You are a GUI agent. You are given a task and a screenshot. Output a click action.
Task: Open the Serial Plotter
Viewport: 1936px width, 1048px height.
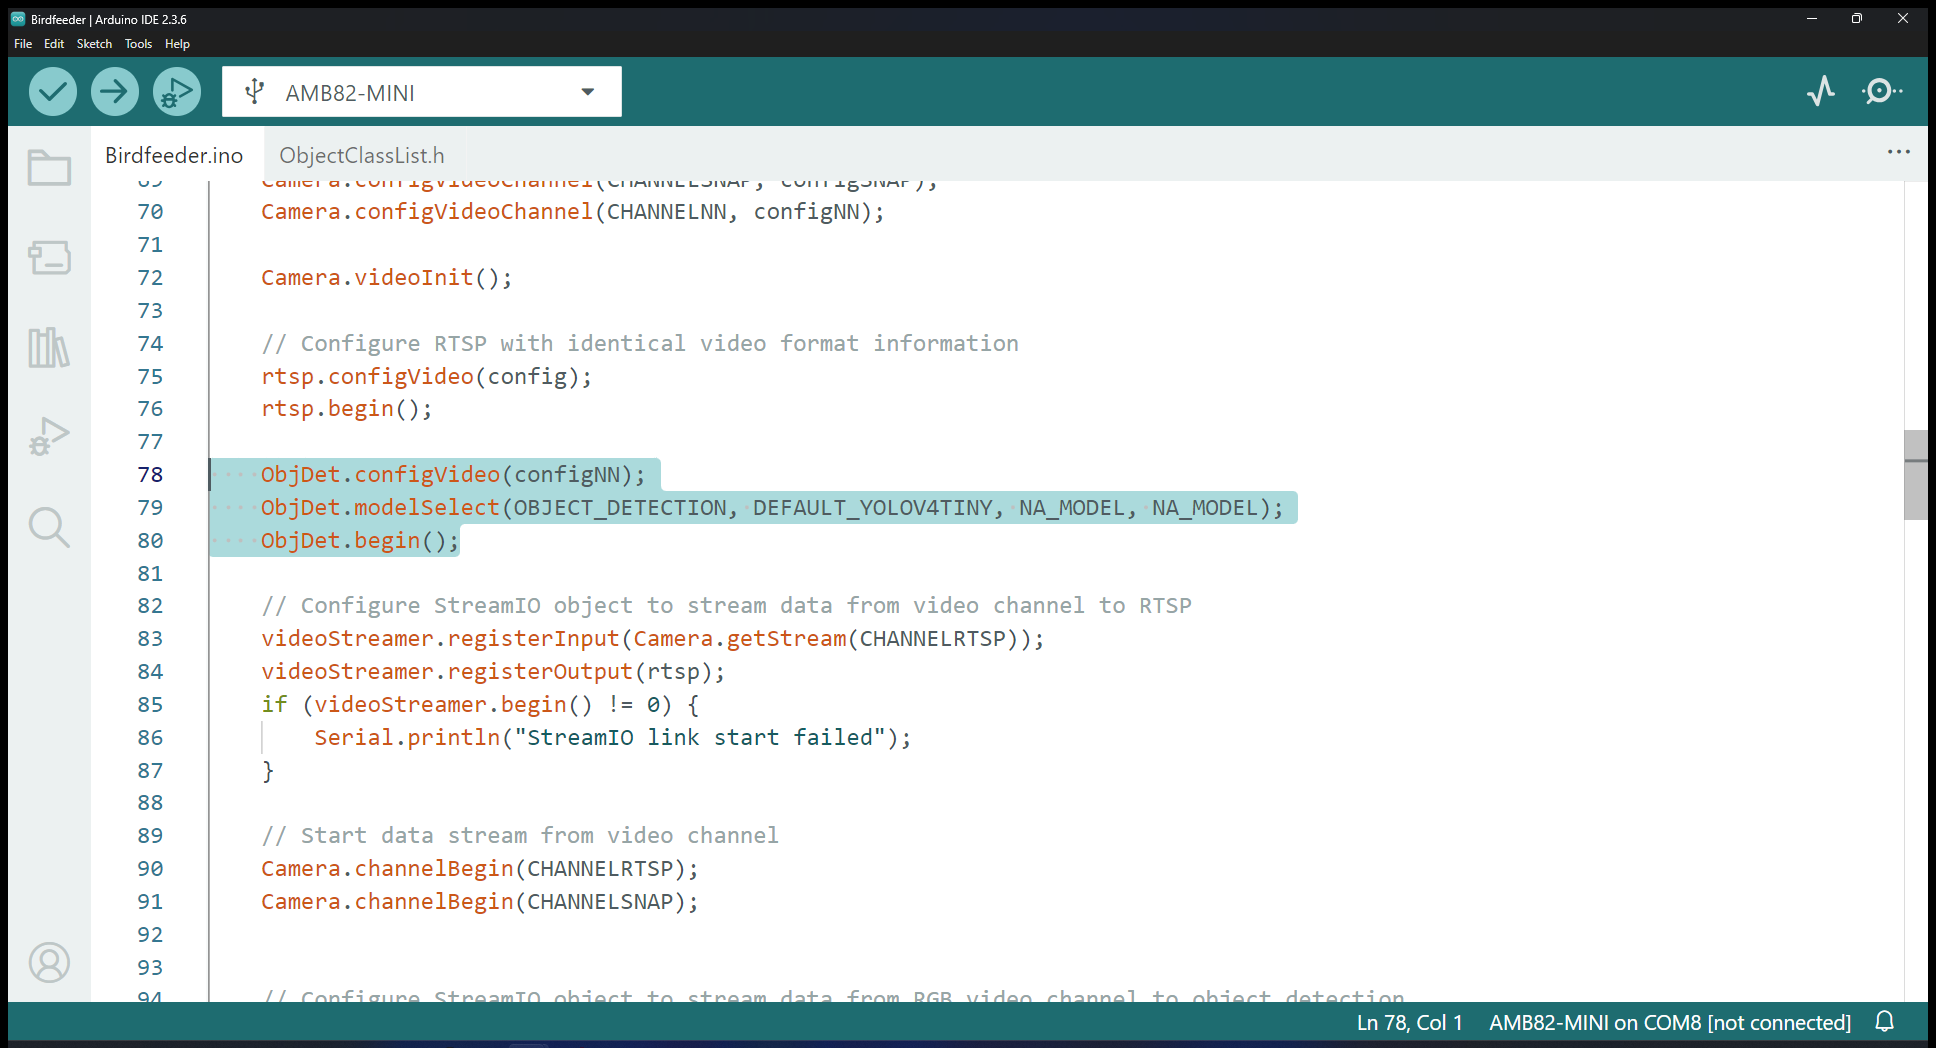[x=1821, y=91]
